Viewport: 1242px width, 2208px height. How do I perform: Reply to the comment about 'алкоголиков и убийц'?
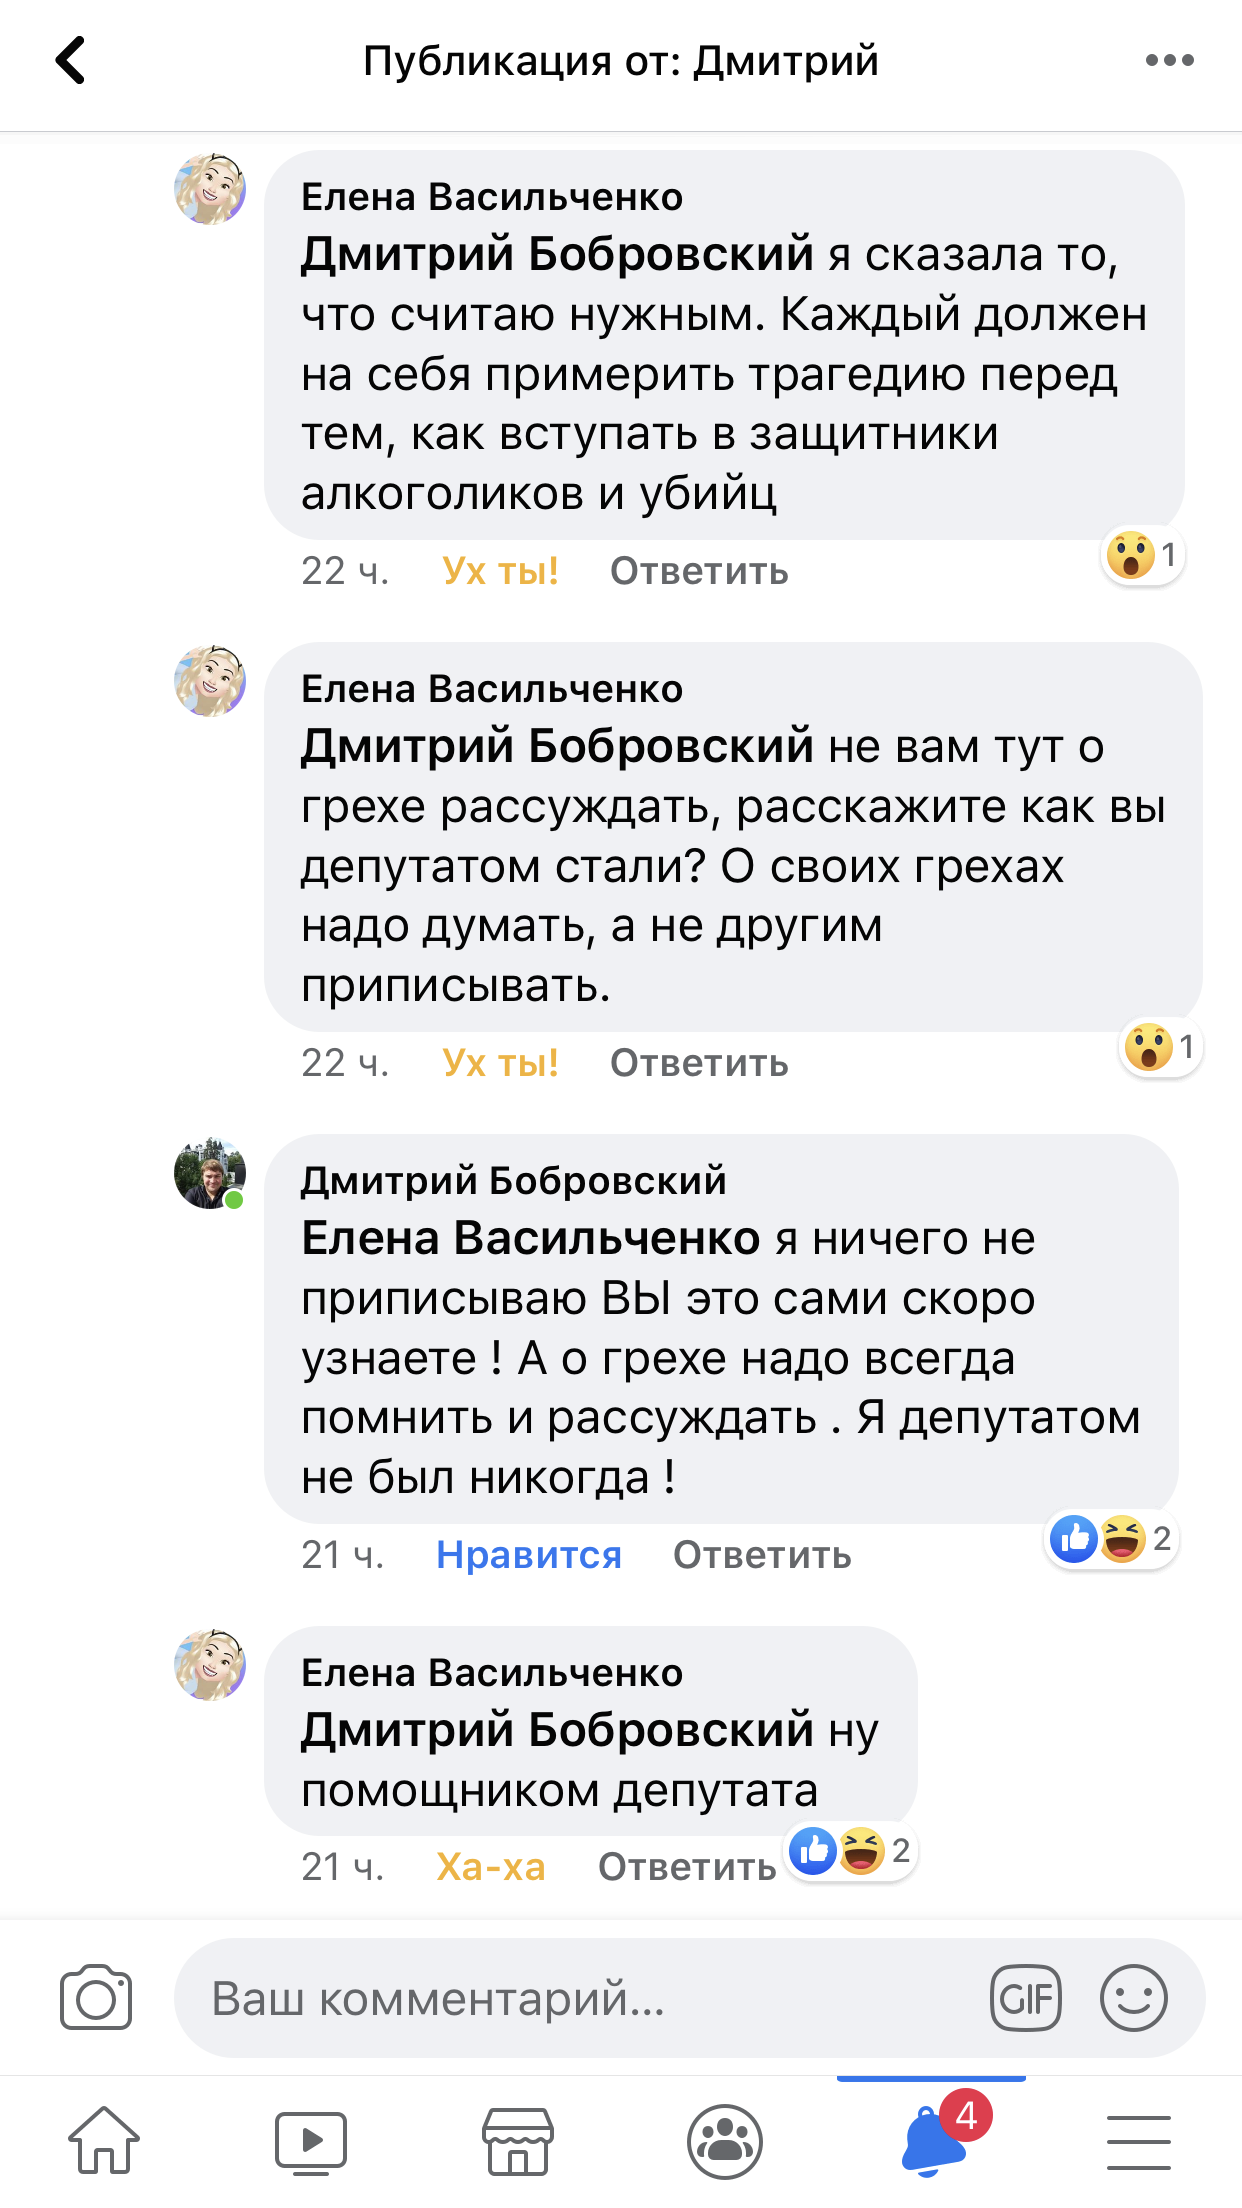(699, 571)
